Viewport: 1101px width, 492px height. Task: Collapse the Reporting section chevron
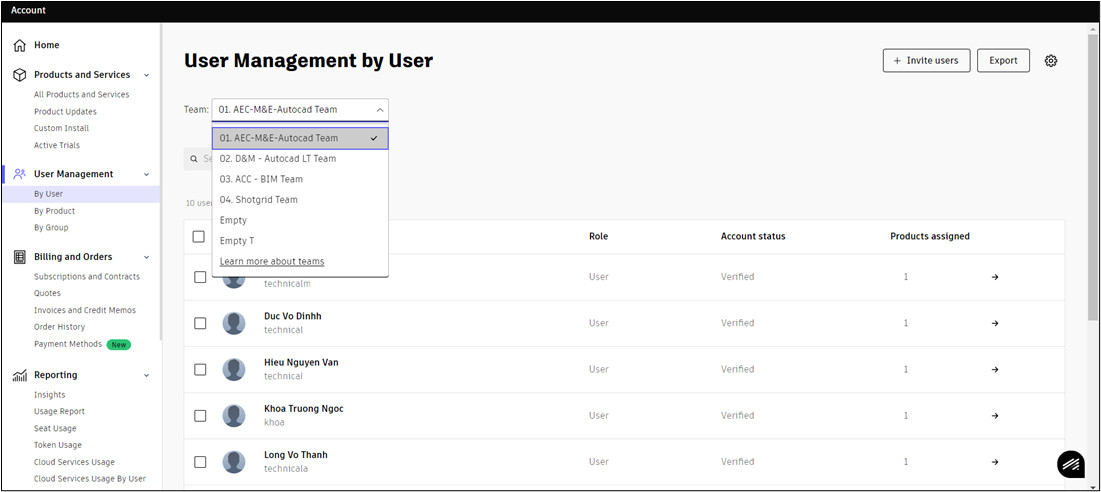click(147, 375)
